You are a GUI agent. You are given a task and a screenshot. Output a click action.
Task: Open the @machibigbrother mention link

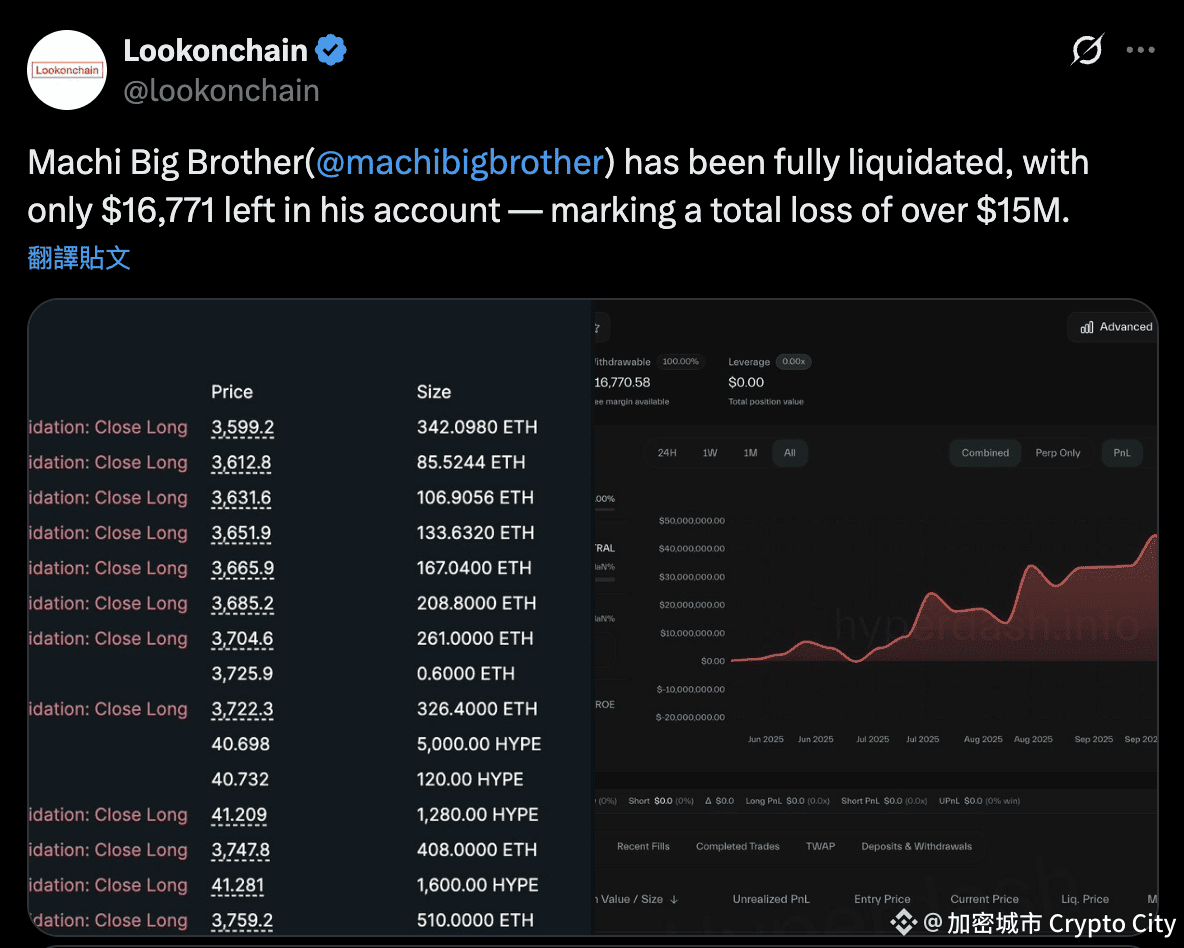pyautogui.click(x=461, y=162)
